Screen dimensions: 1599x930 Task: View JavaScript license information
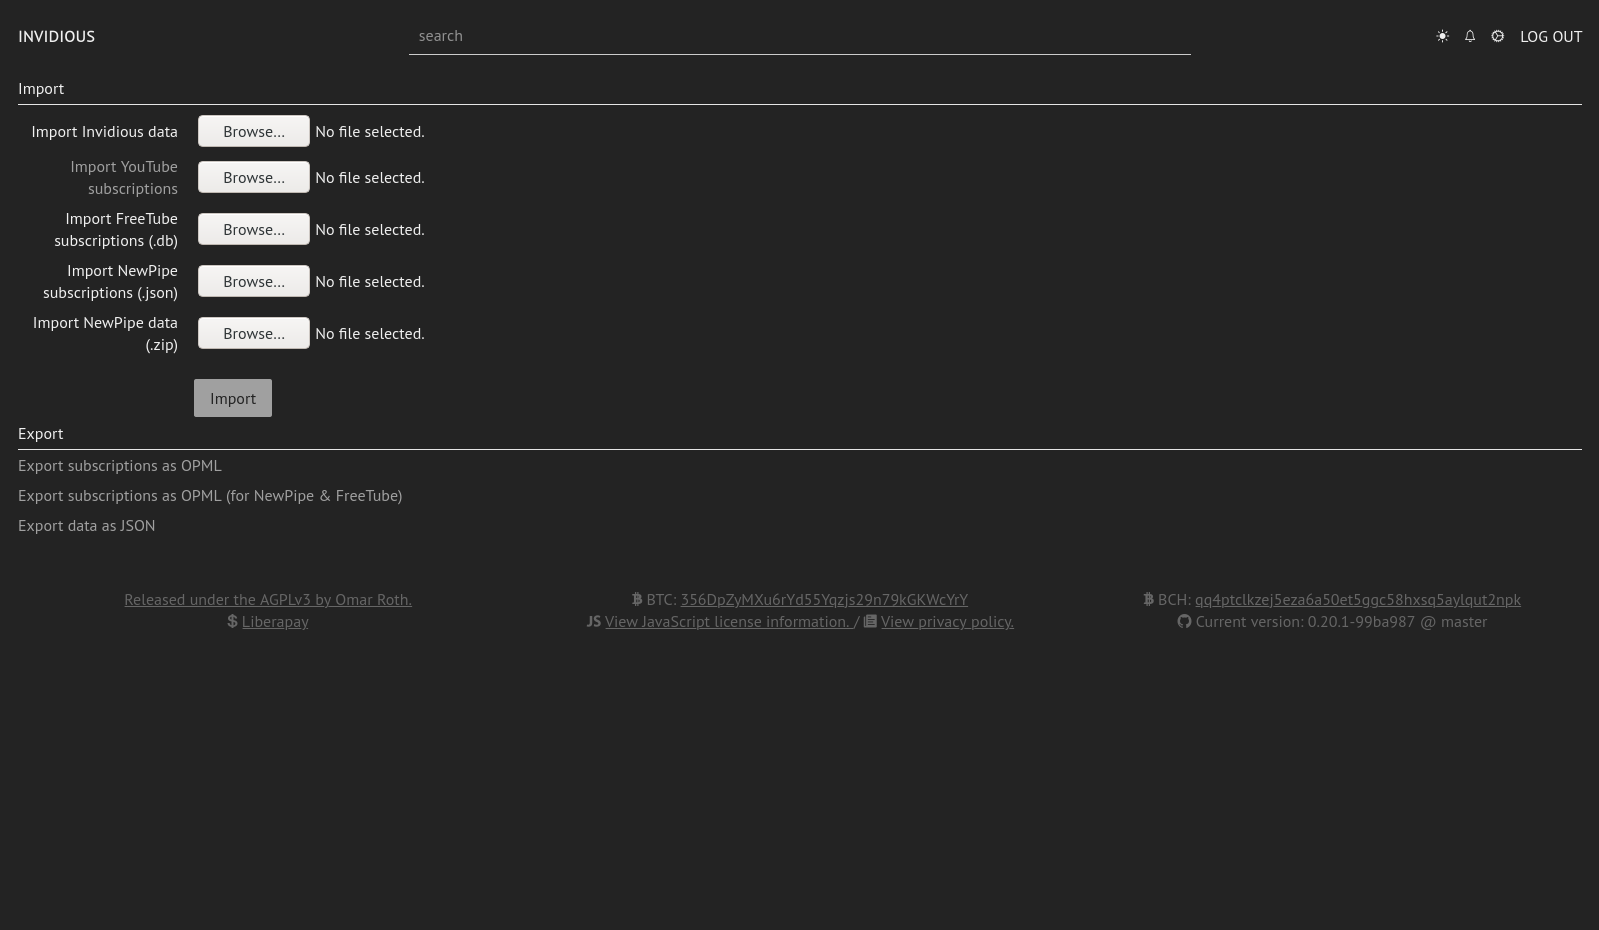pyautogui.click(x=727, y=621)
